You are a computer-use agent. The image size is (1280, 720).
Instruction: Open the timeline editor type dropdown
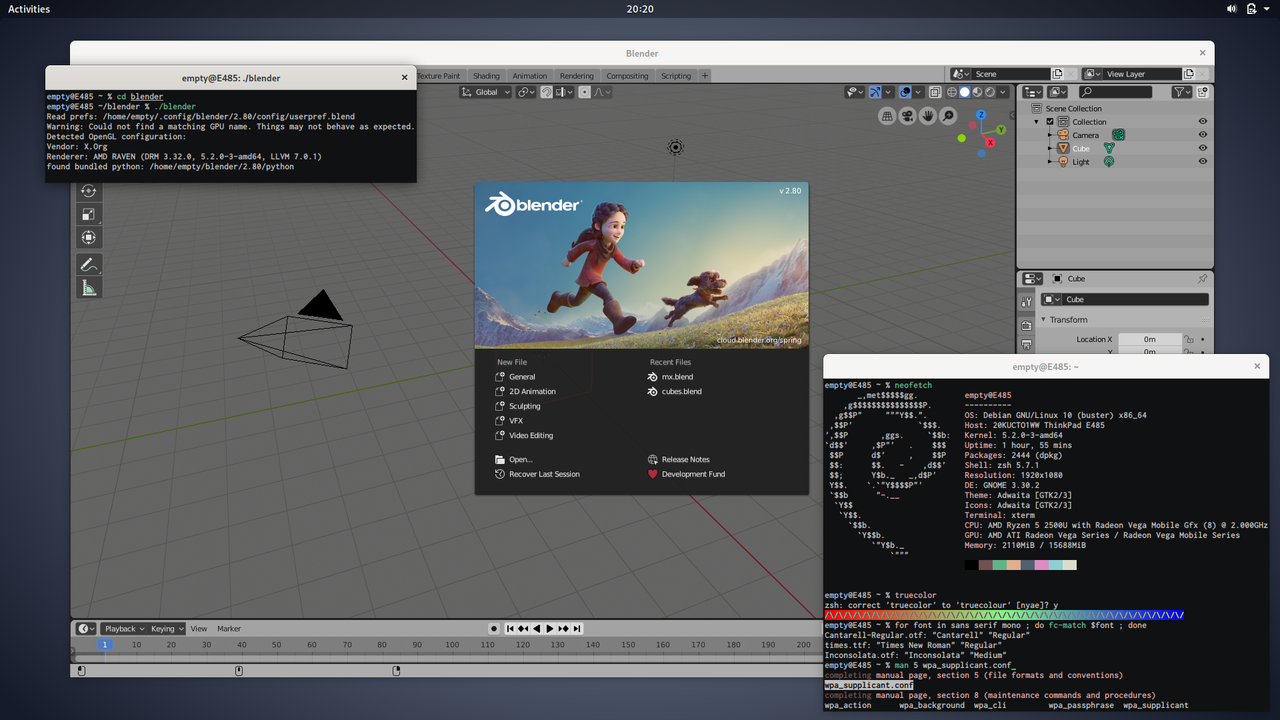coord(86,629)
